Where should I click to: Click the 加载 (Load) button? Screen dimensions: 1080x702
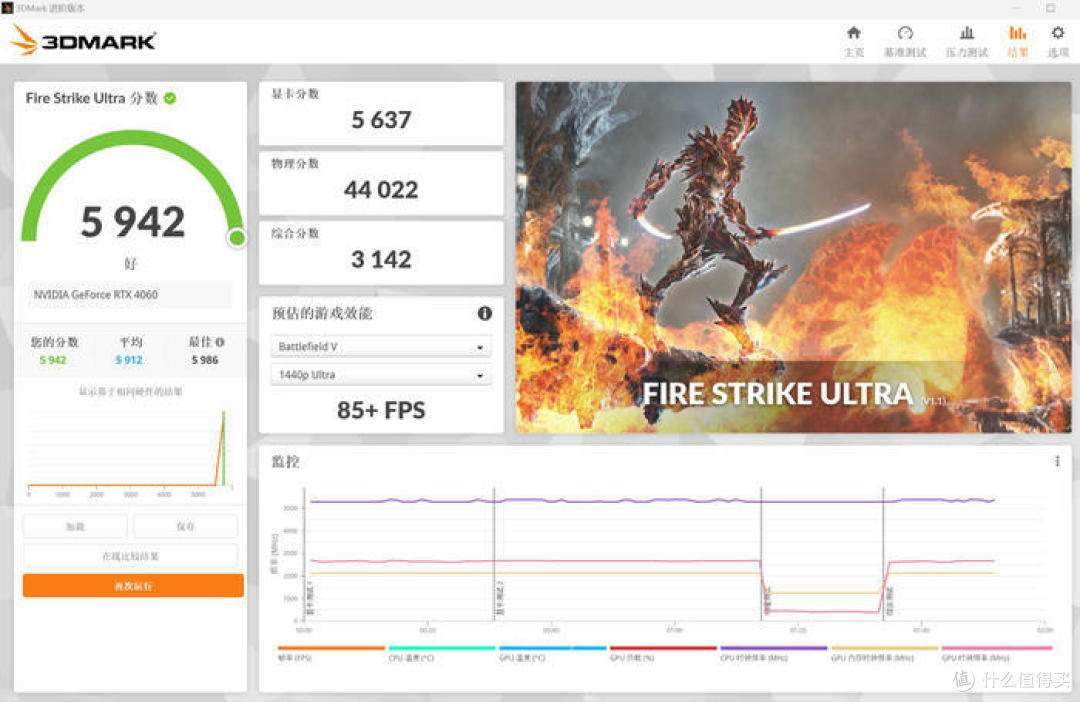click(75, 526)
